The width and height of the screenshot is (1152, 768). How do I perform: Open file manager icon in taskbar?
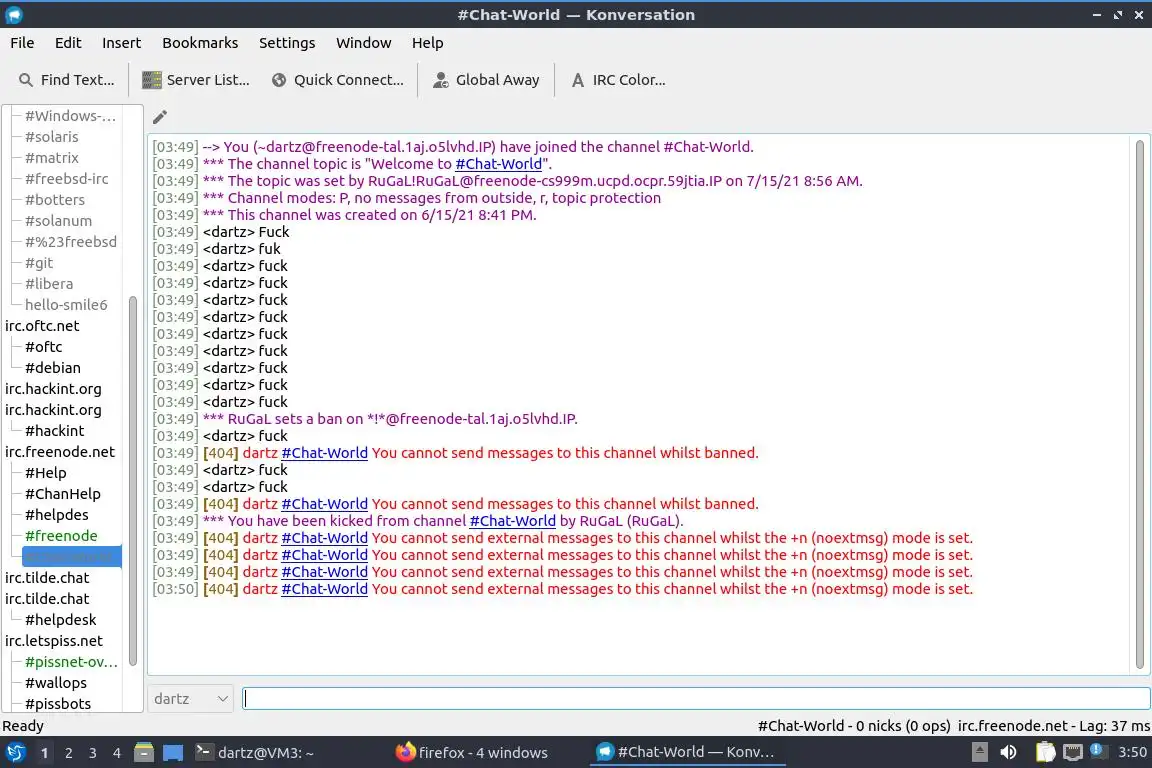[x=144, y=753]
